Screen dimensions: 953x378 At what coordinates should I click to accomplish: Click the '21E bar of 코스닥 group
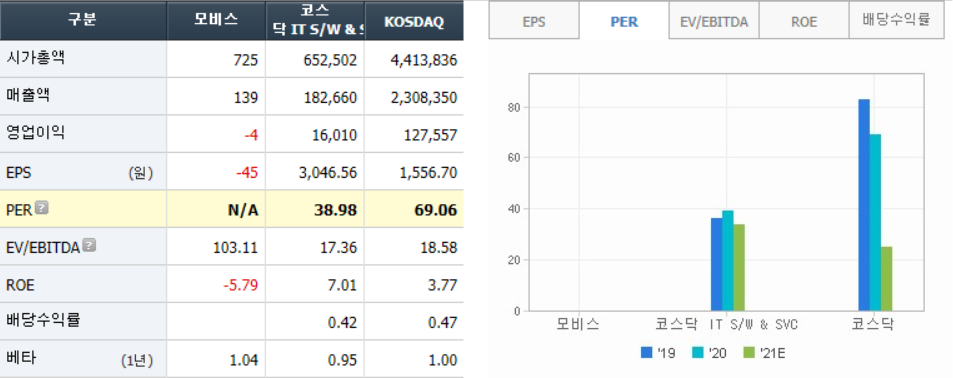tap(886, 279)
